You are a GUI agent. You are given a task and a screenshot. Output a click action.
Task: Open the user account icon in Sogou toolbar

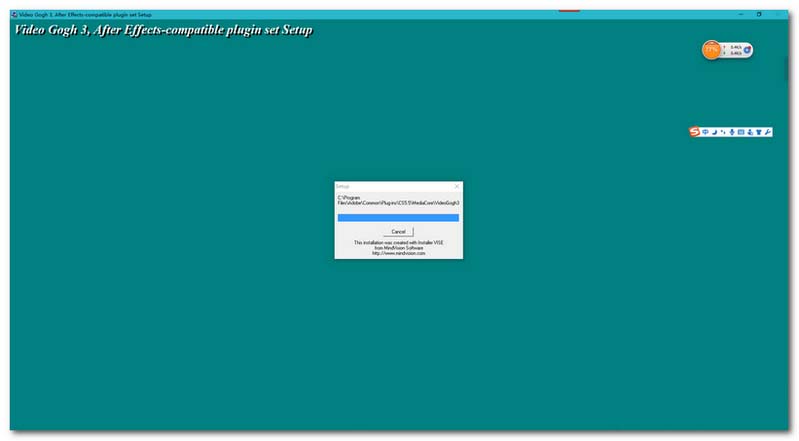click(750, 132)
